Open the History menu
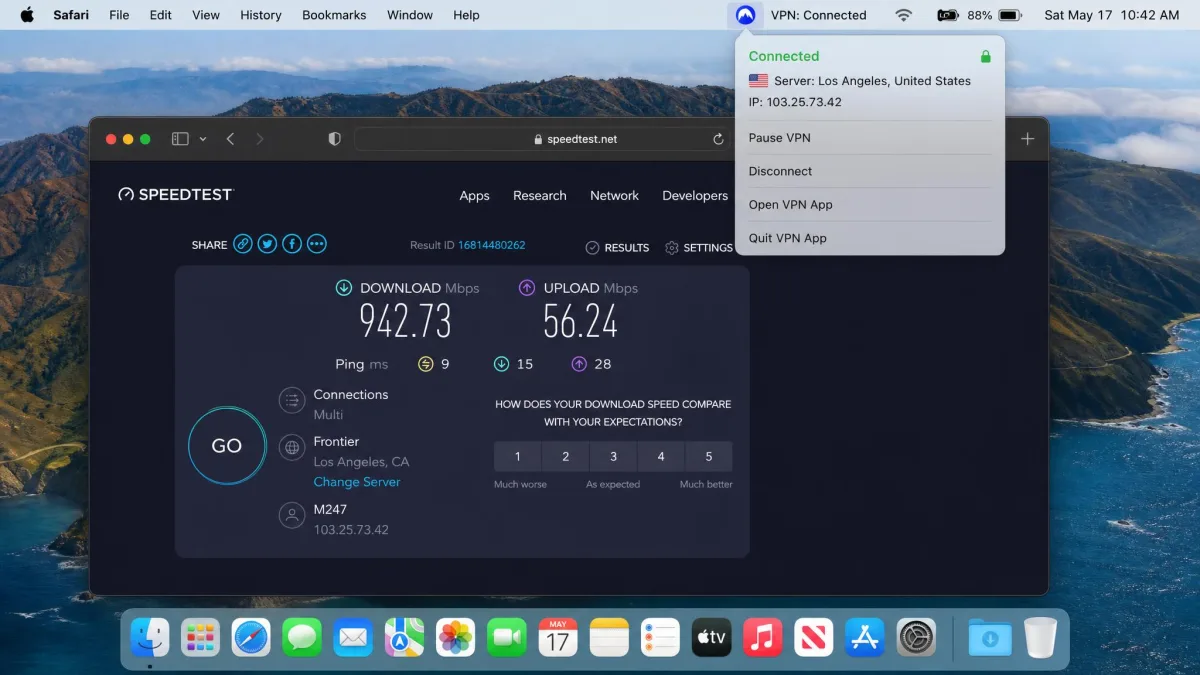 click(261, 15)
